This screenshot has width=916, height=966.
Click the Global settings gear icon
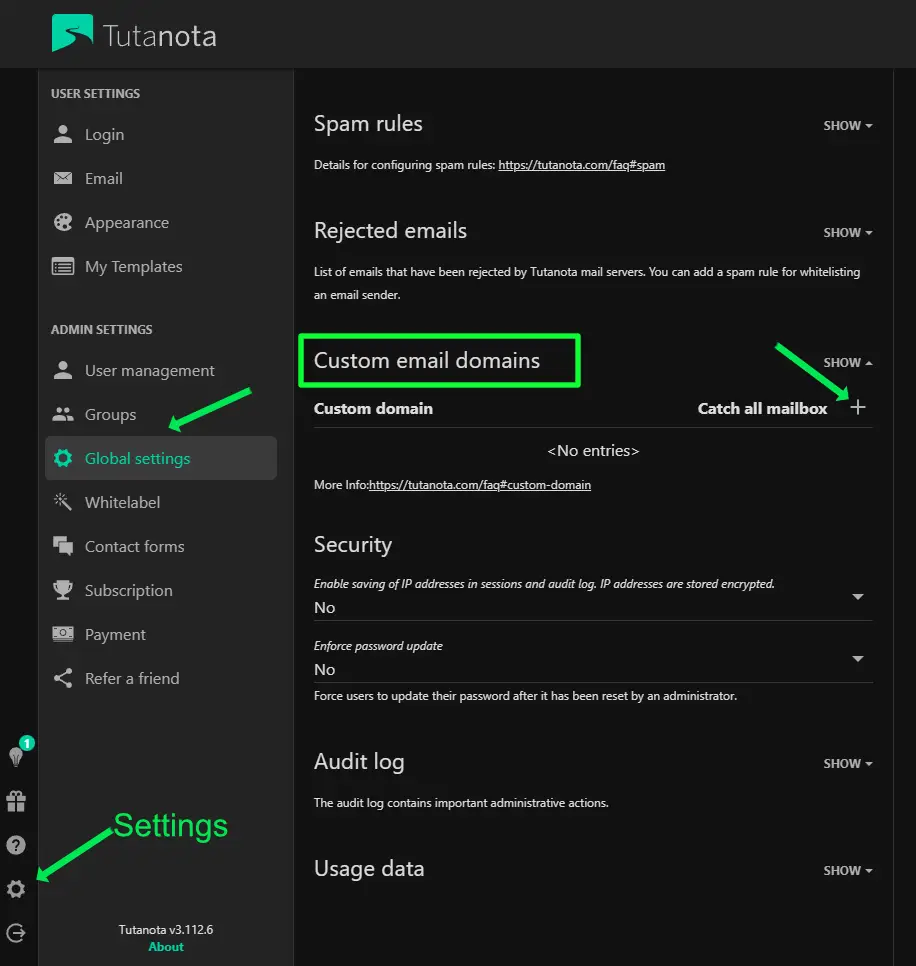[x=63, y=458]
